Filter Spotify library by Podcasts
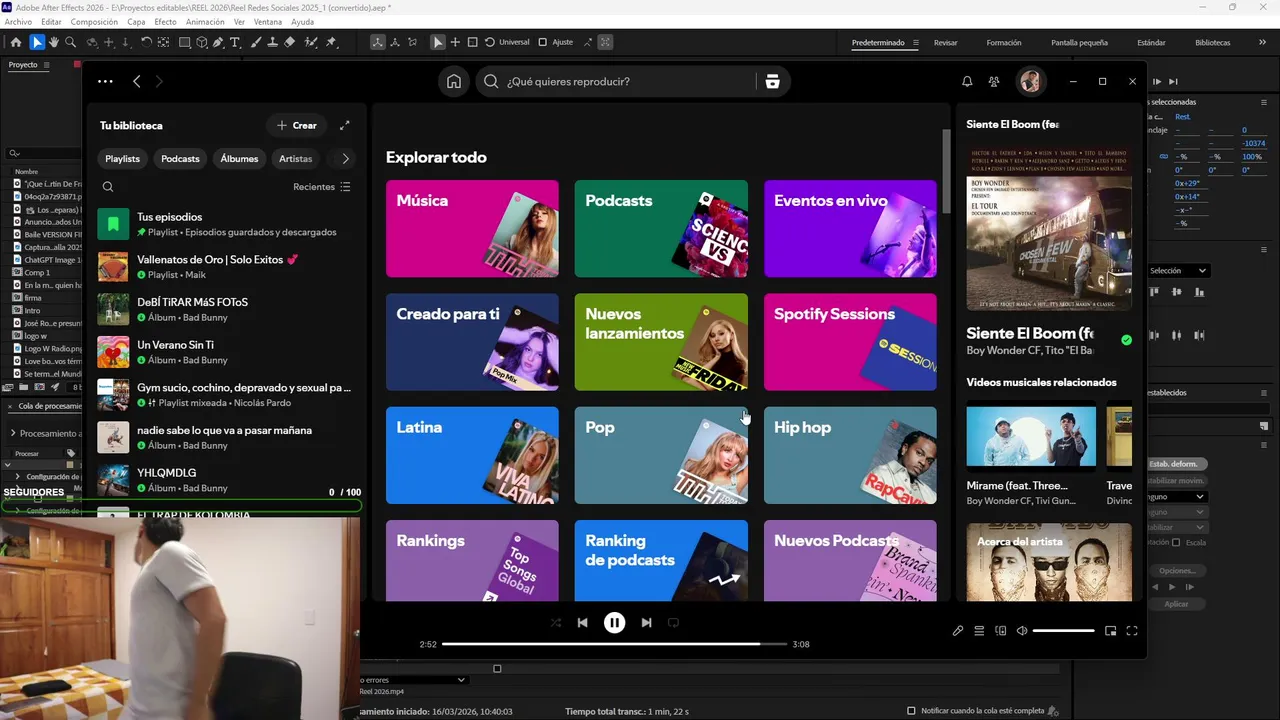1280x720 pixels. tap(180, 159)
